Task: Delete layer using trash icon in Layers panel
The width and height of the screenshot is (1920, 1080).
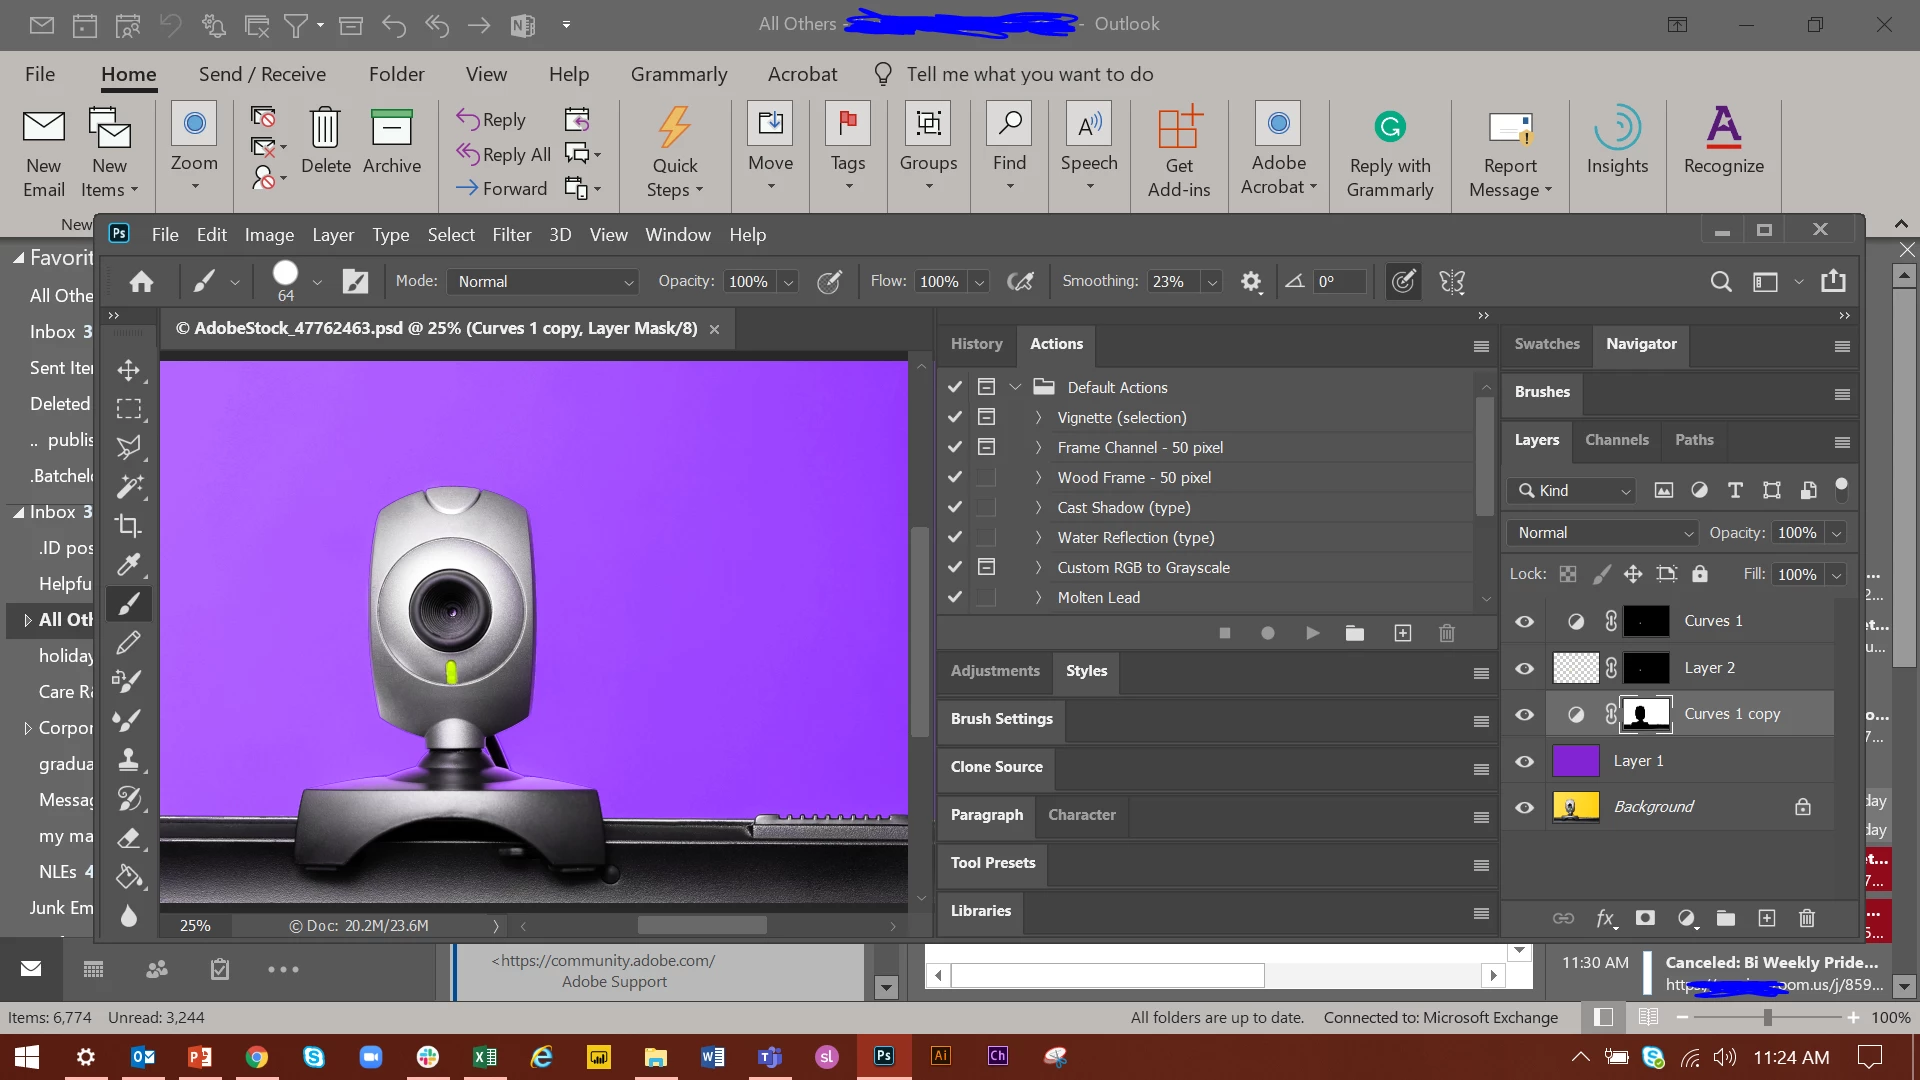Action: click(1806, 918)
